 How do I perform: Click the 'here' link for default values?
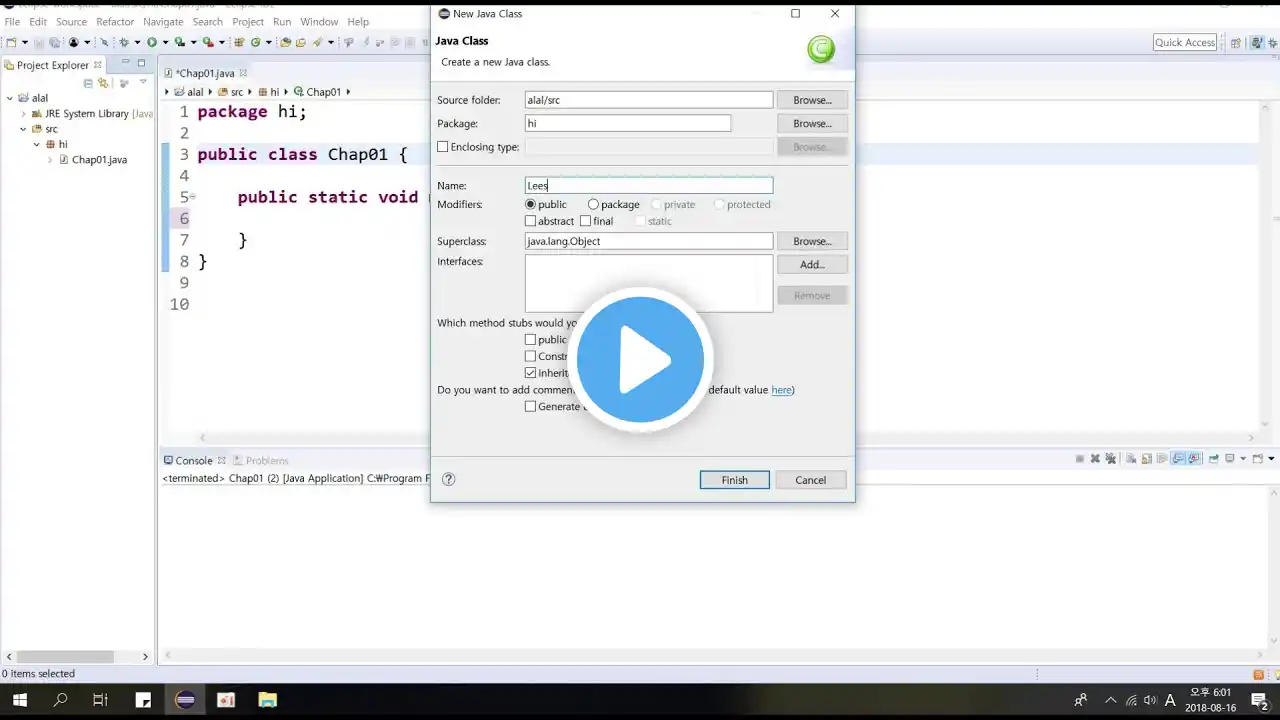coord(781,390)
